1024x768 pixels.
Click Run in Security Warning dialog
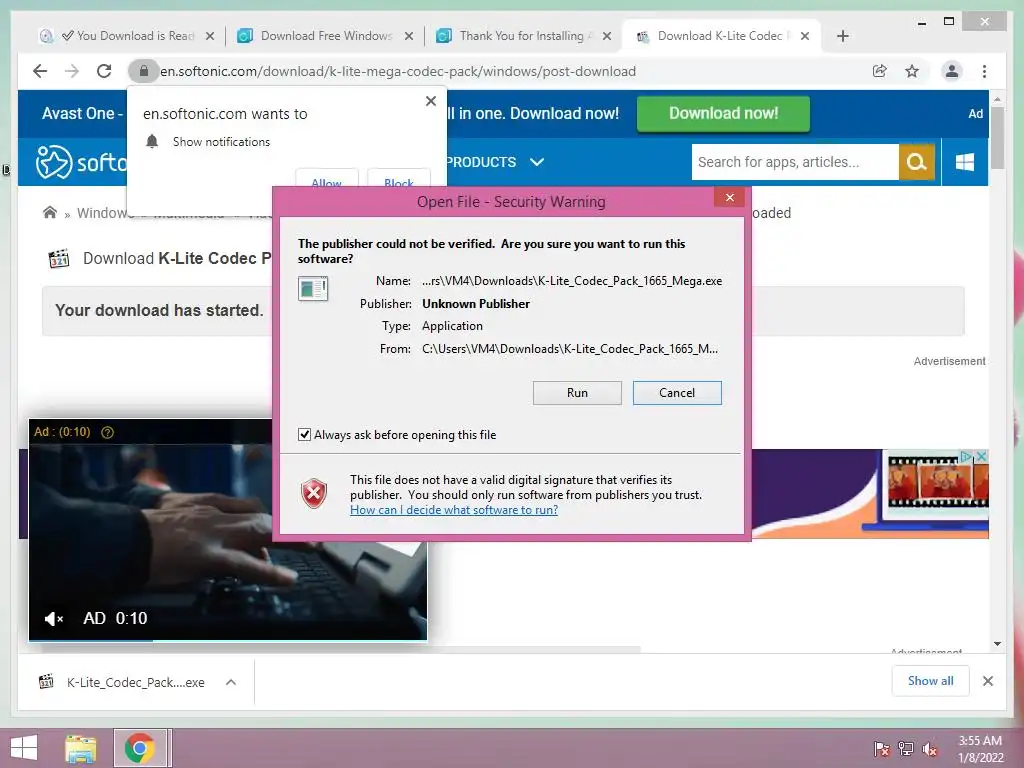click(577, 393)
